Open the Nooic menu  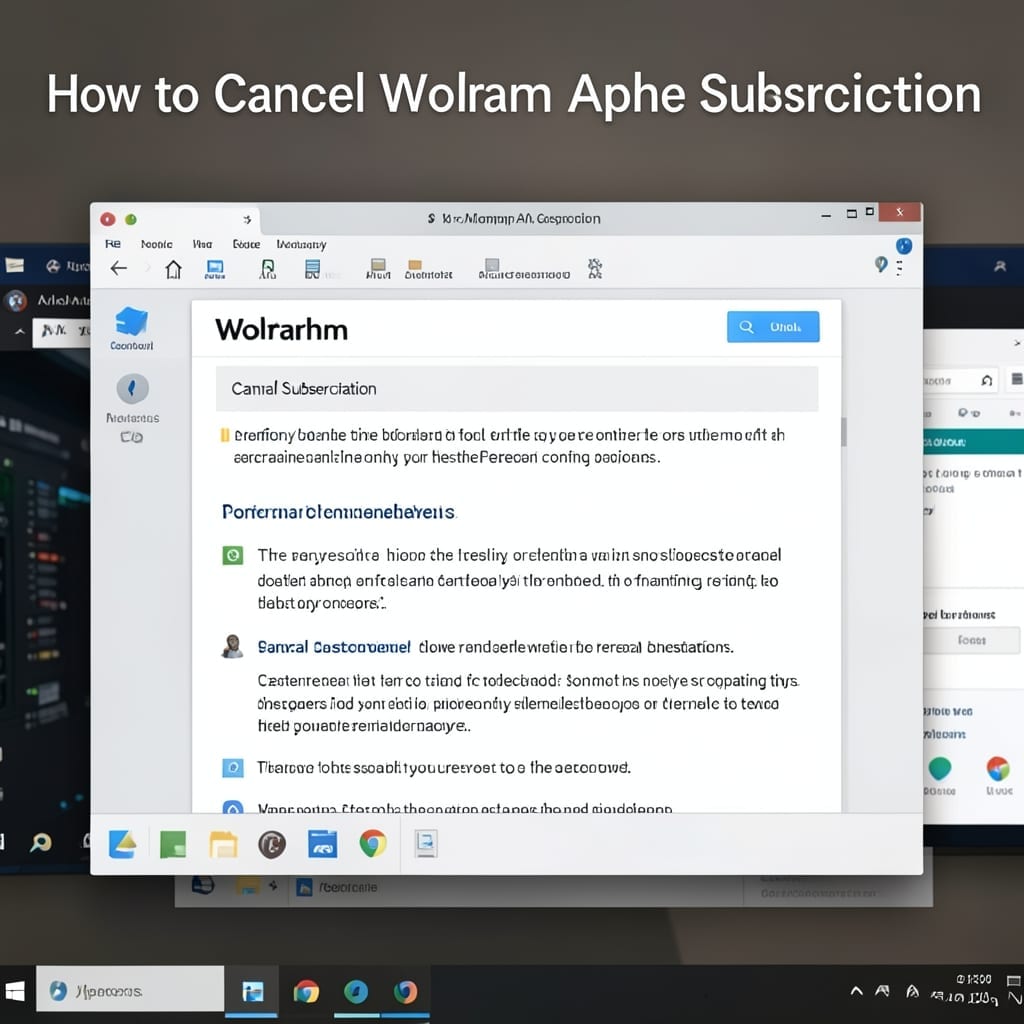tap(157, 244)
